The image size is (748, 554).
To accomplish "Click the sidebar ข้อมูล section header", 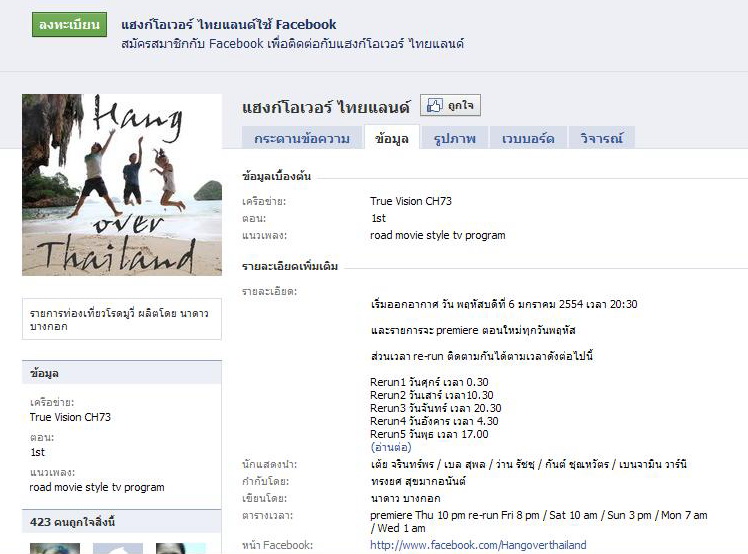I will point(122,373).
